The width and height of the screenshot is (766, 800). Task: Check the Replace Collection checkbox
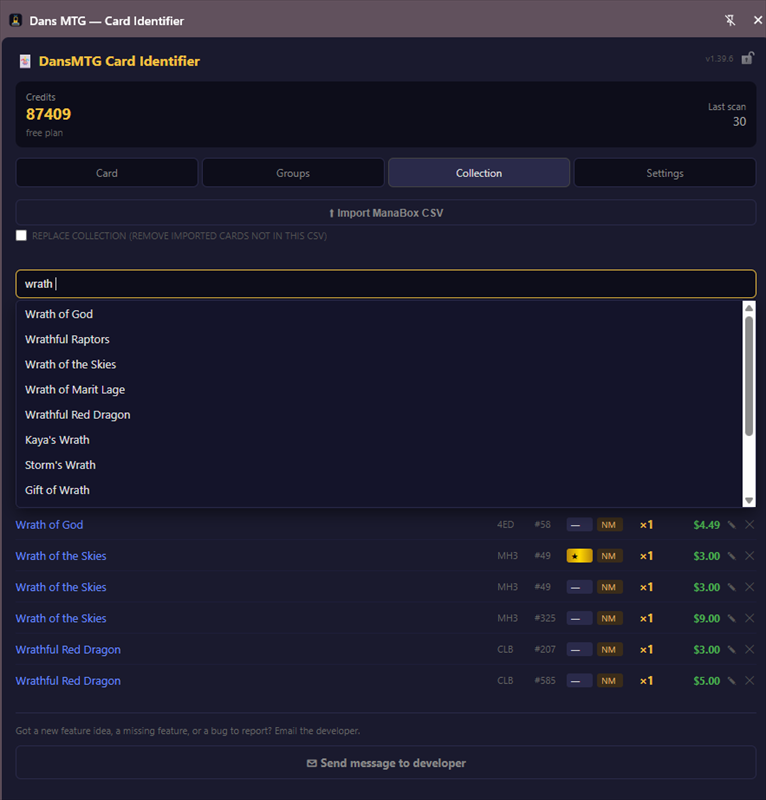click(x=21, y=235)
